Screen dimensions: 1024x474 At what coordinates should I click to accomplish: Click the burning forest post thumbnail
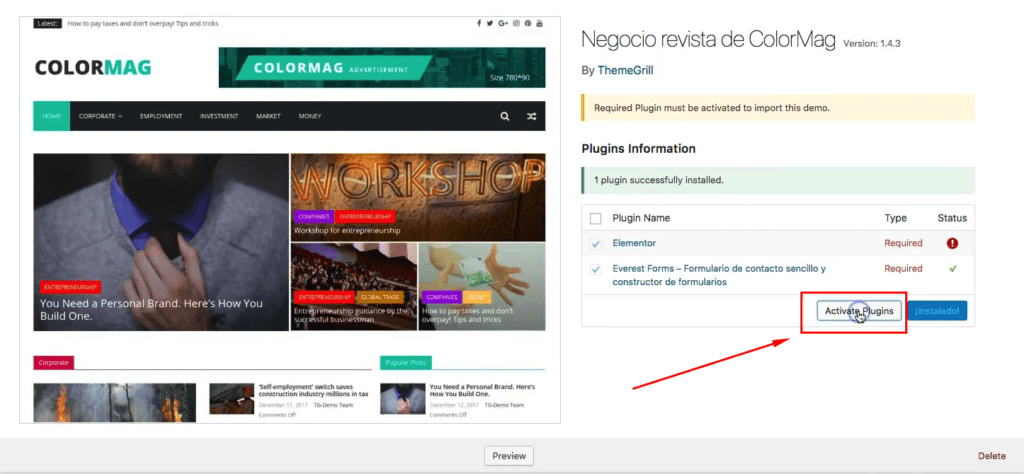(114, 402)
